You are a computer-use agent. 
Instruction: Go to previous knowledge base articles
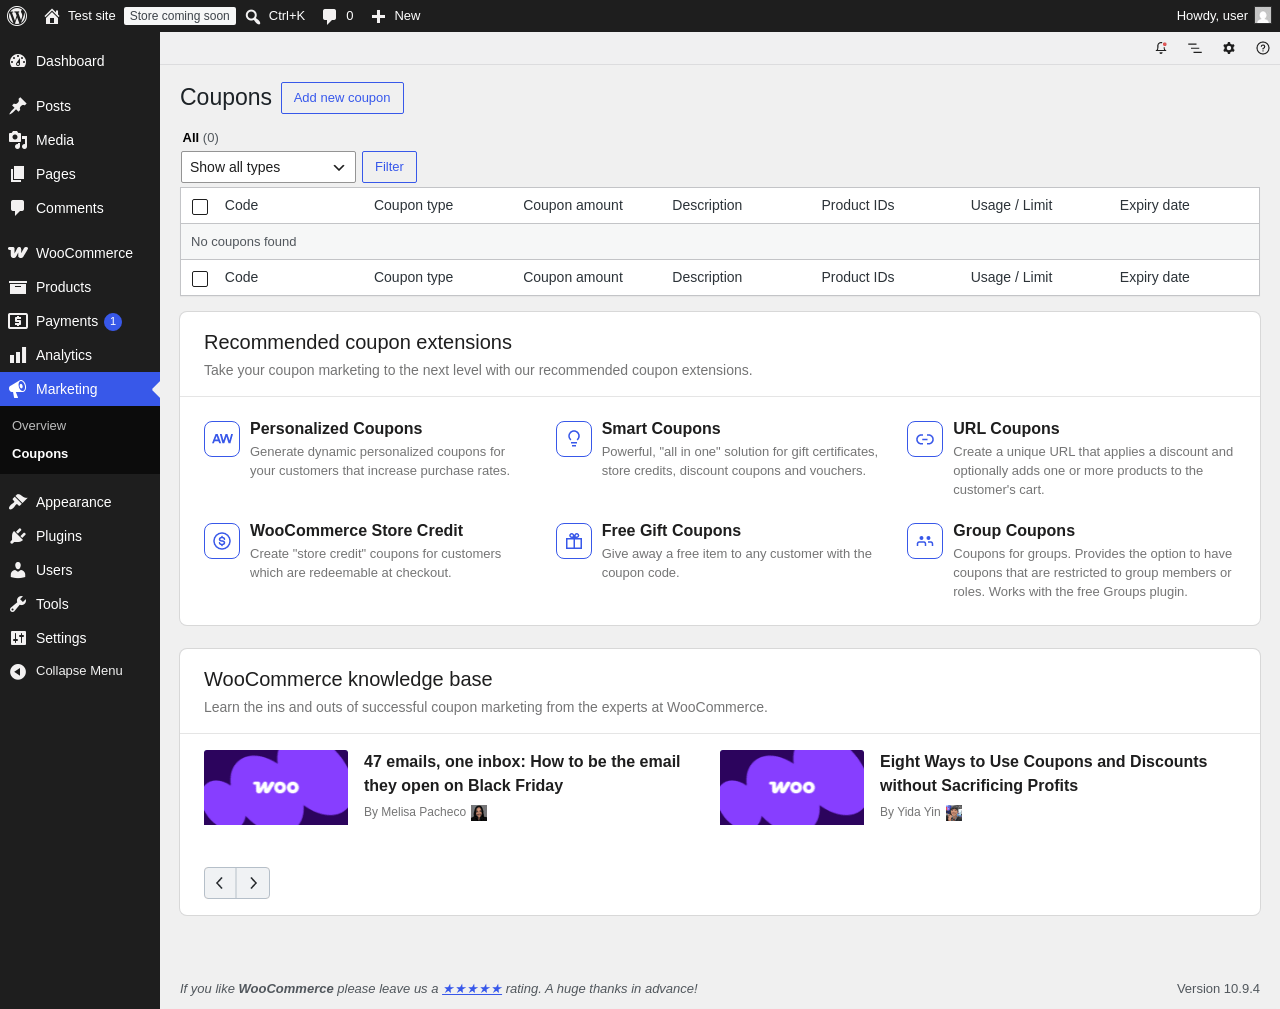pos(220,883)
